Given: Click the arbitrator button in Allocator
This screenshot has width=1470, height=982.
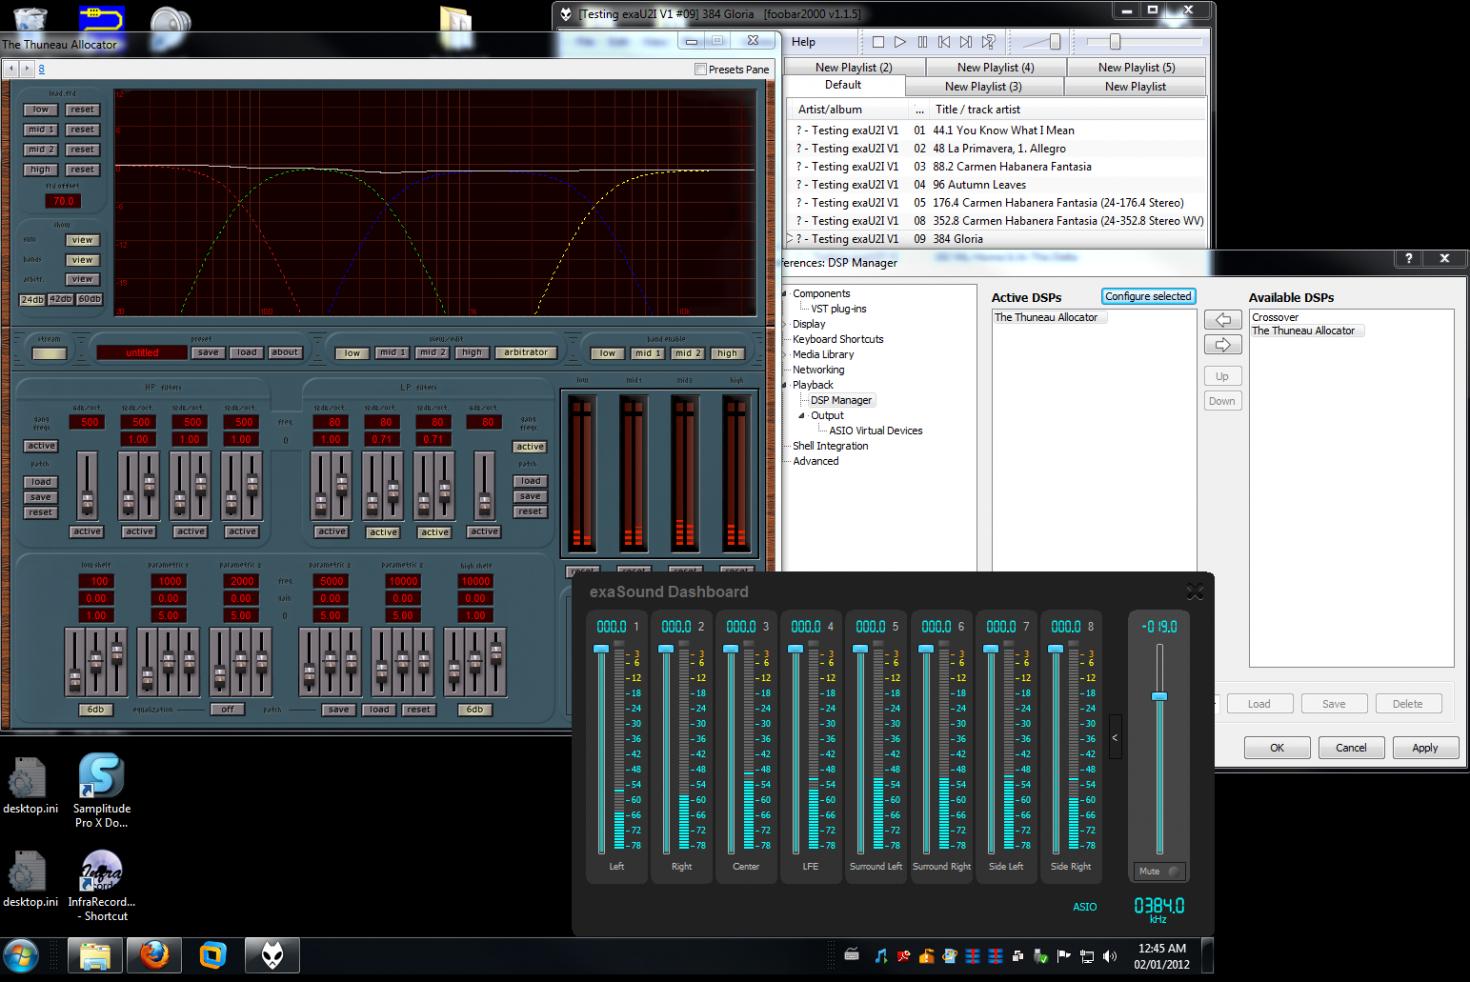Looking at the screenshot, I should [x=526, y=352].
